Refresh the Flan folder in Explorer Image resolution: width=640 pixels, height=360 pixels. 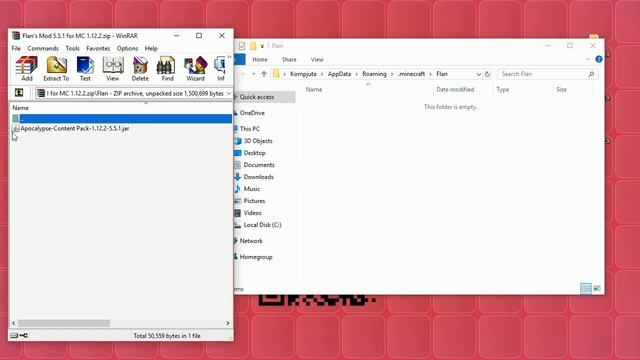click(x=487, y=74)
